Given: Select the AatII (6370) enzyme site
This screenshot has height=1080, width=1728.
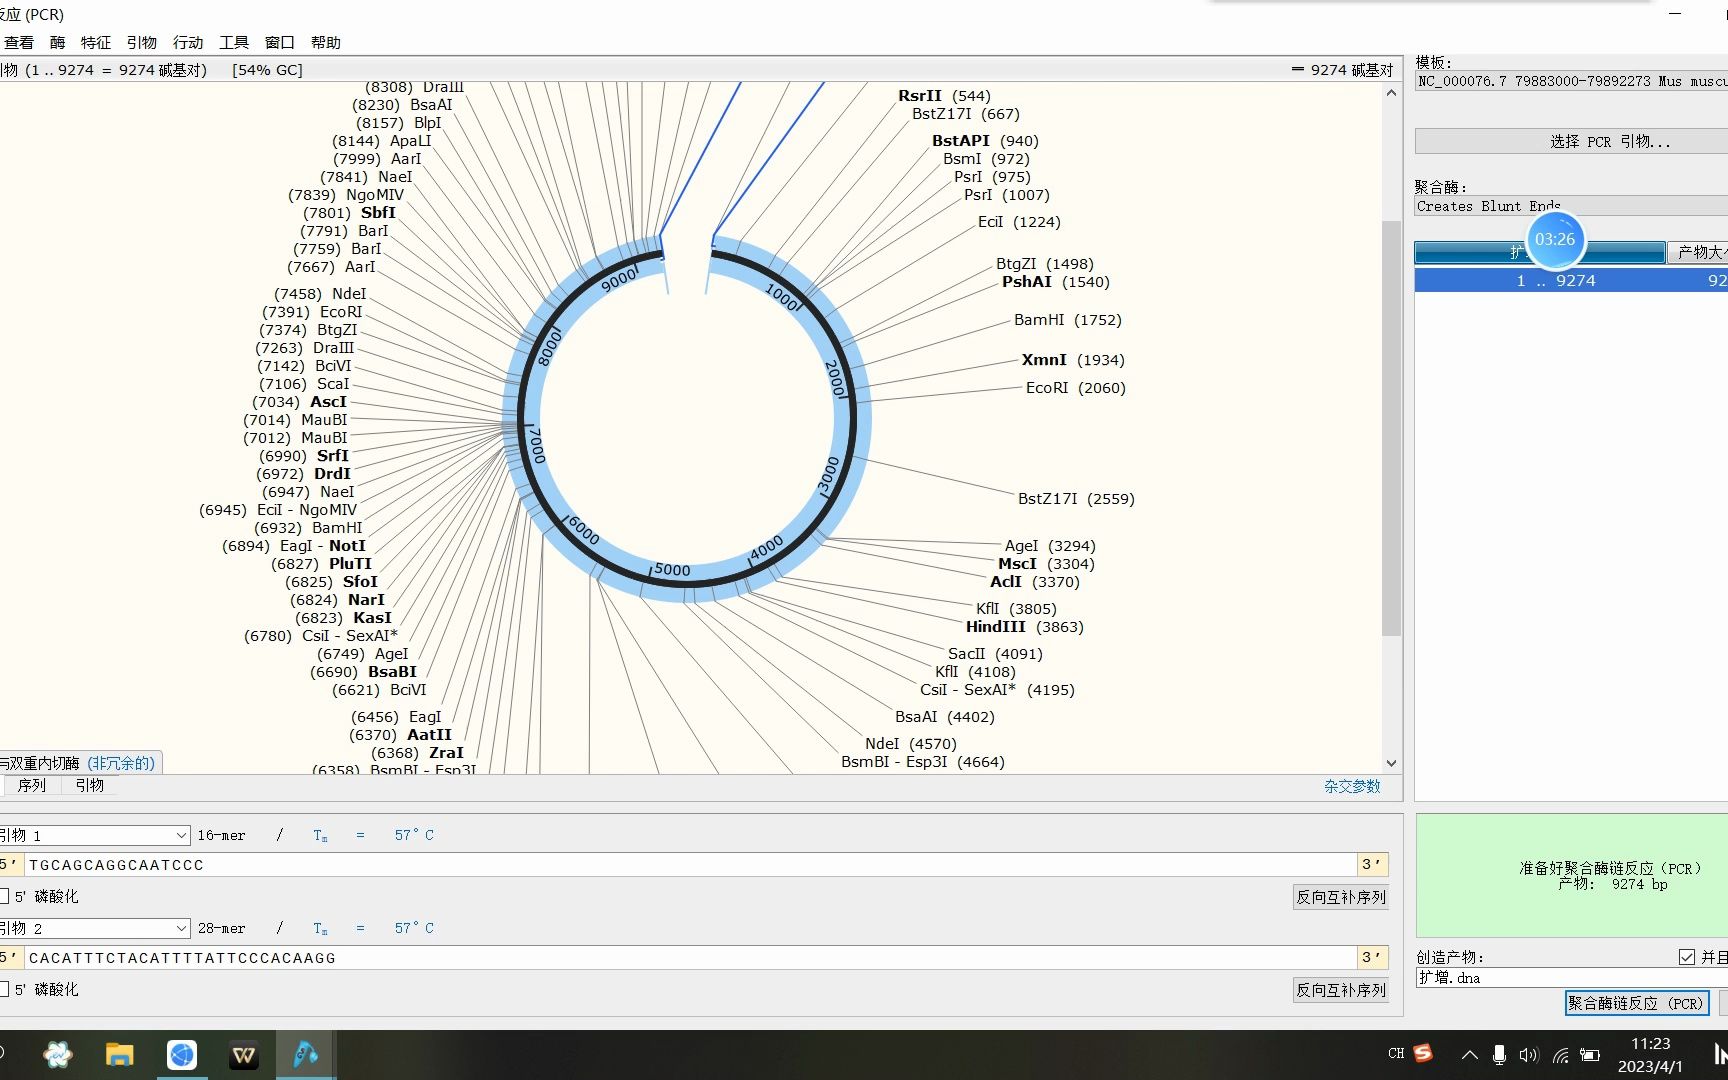Looking at the screenshot, I should pos(400,735).
